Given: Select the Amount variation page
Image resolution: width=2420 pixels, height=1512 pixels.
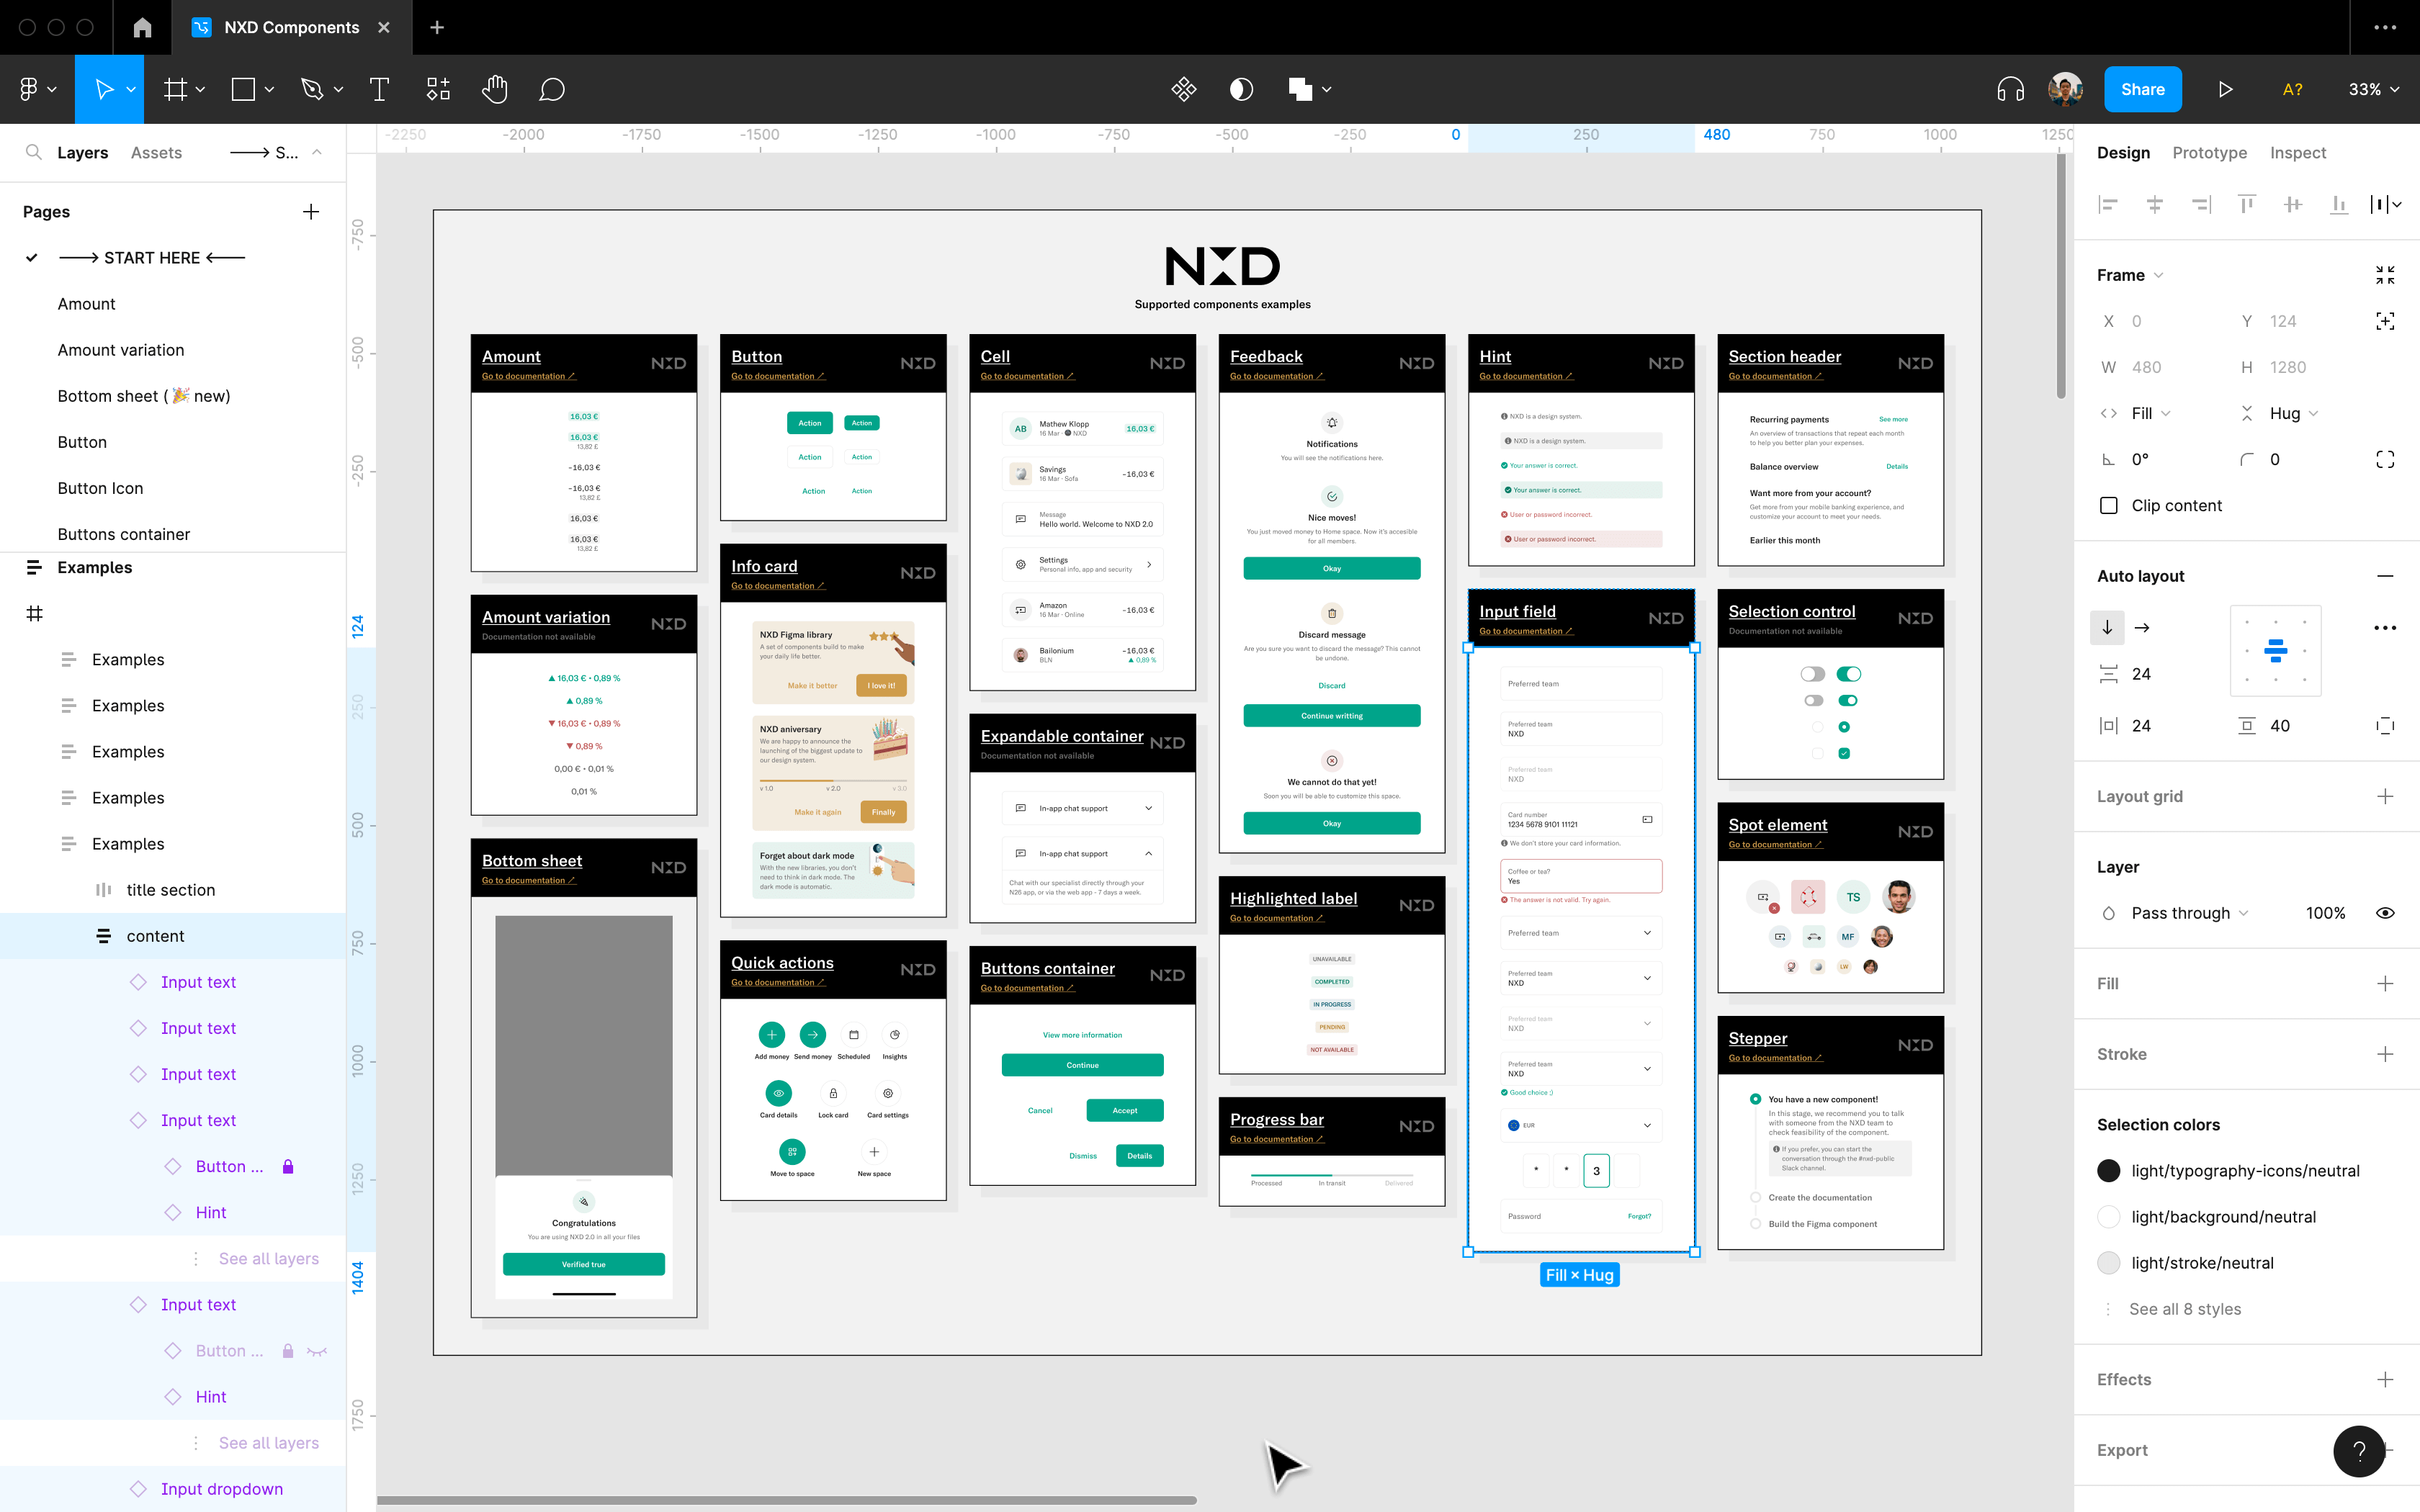Looking at the screenshot, I should 121,350.
